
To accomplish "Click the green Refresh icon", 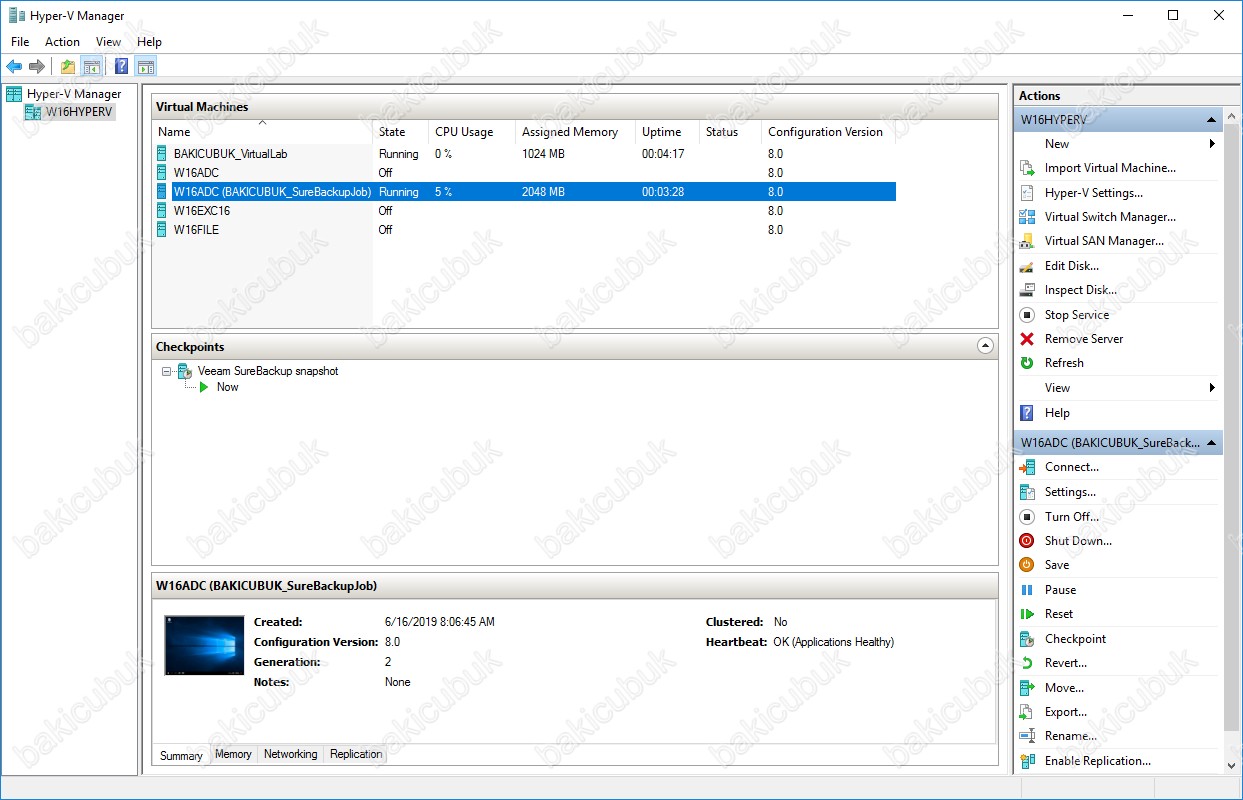I will coord(1026,363).
